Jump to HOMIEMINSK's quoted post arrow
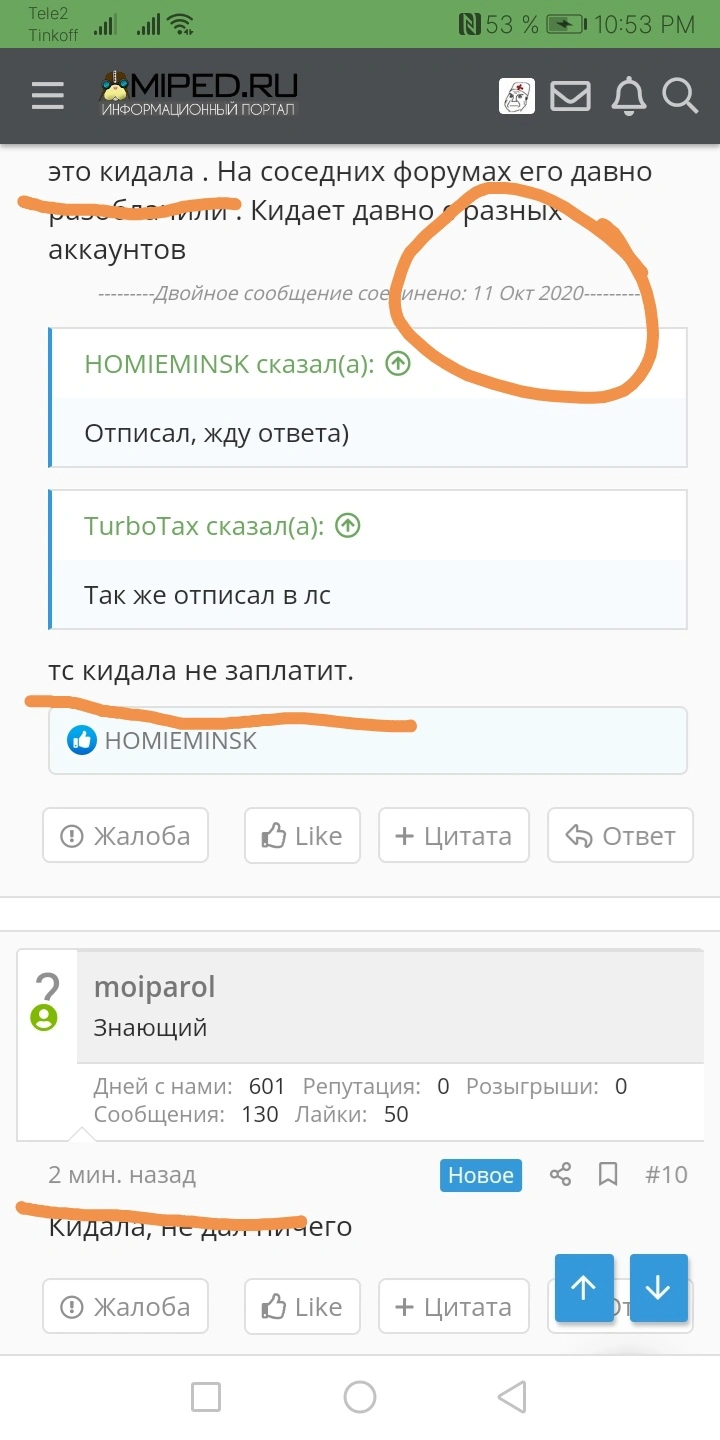720x1440 pixels. click(398, 364)
